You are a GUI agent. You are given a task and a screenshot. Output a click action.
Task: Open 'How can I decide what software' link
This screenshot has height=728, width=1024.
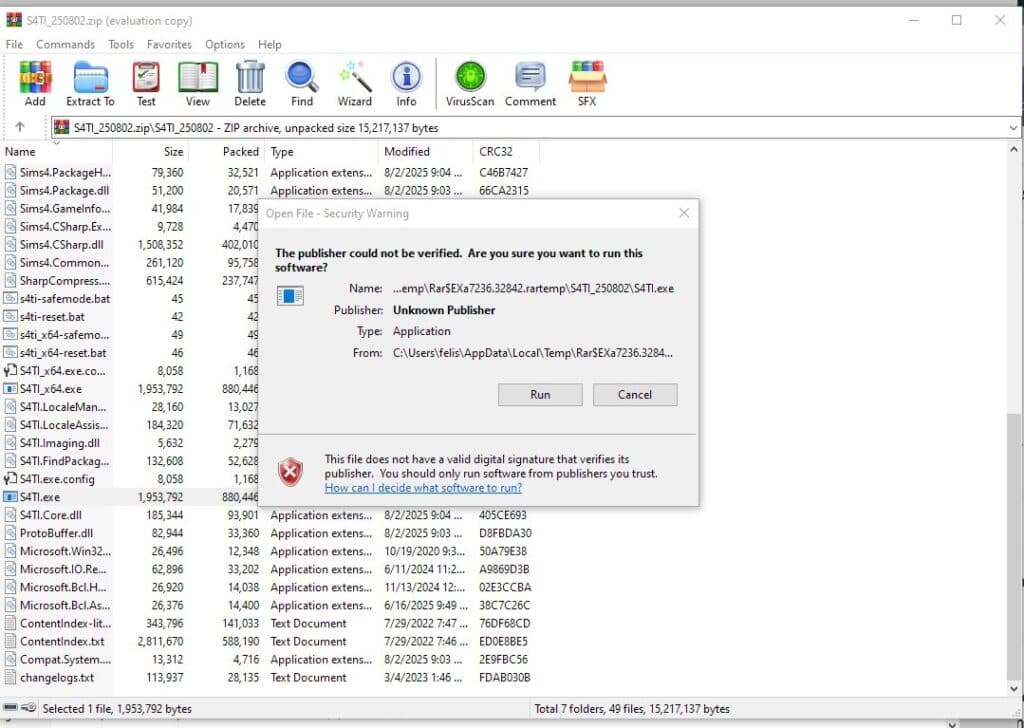point(423,488)
